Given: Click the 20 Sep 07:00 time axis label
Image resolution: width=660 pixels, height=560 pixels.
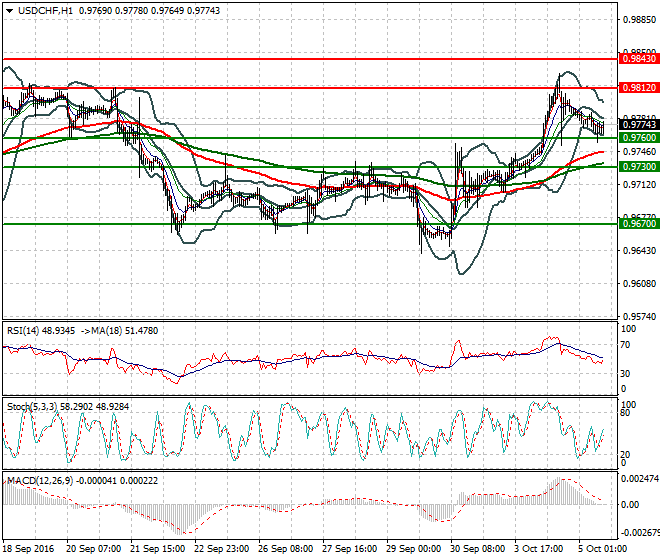Looking at the screenshot, I should pyautogui.click(x=93, y=549).
